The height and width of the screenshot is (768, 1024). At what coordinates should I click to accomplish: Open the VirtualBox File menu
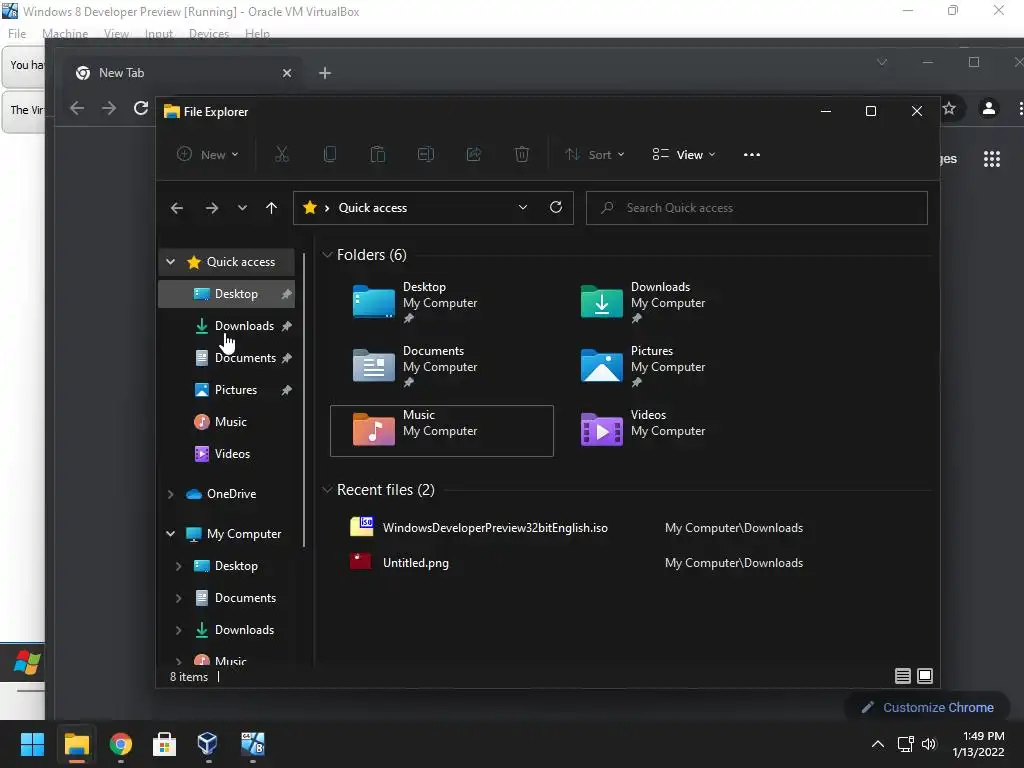pyautogui.click(x=17, y=33)
